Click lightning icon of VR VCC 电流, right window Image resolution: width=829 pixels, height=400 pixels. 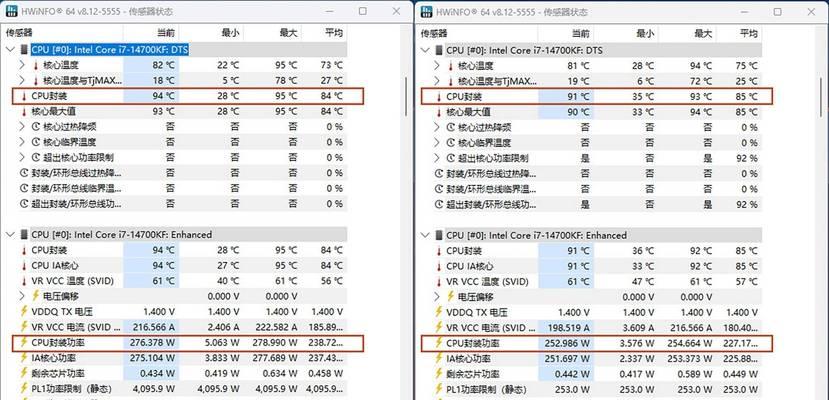point(438,328)
